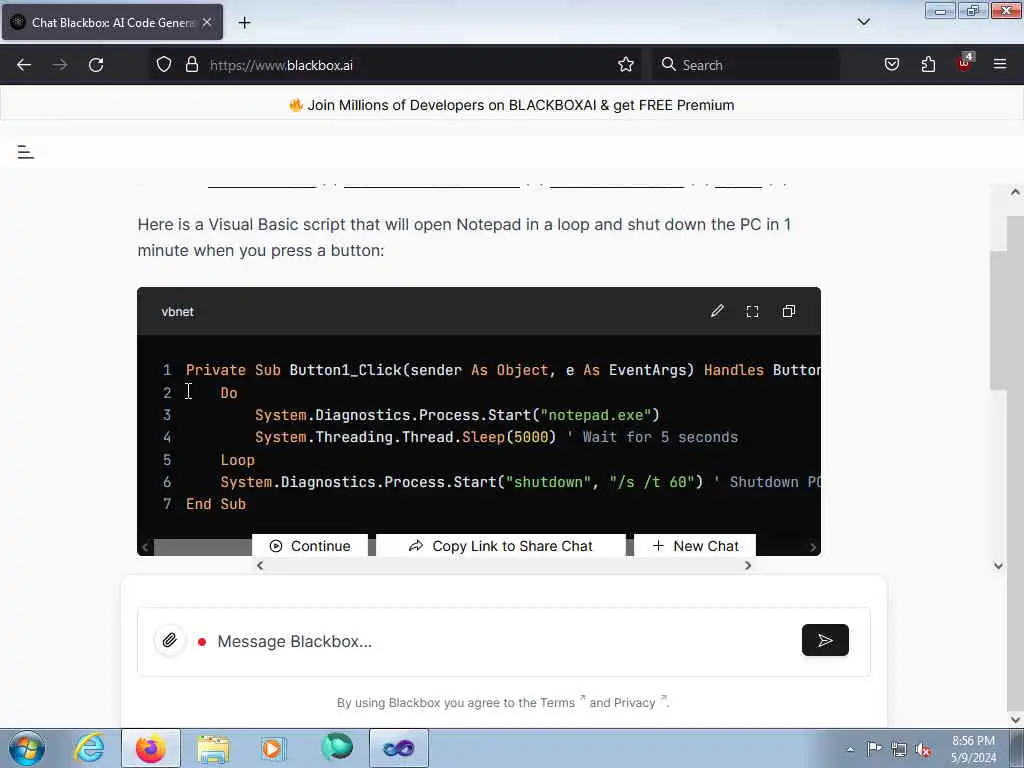The height and width of the screenshot is (768, 1024).
Task: Launch Internet Explorer from the taskbar
Action: pyautogui.click(x=89, y=748)
